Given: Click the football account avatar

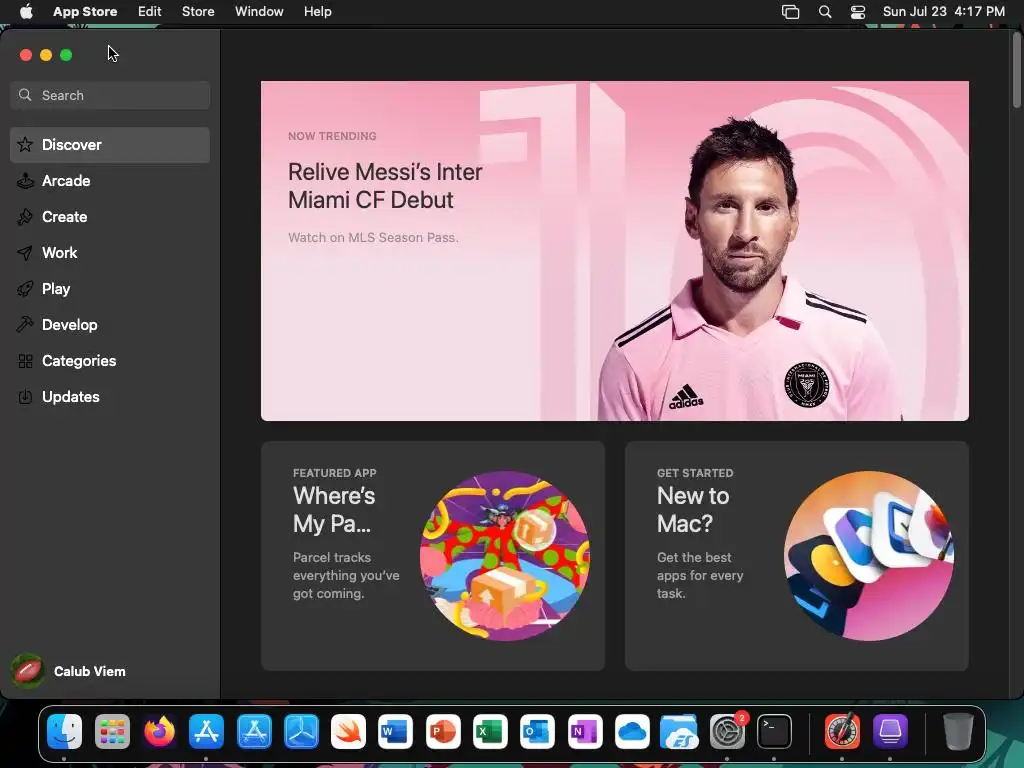Looking at the screenshot, I should tap(27, 671).
